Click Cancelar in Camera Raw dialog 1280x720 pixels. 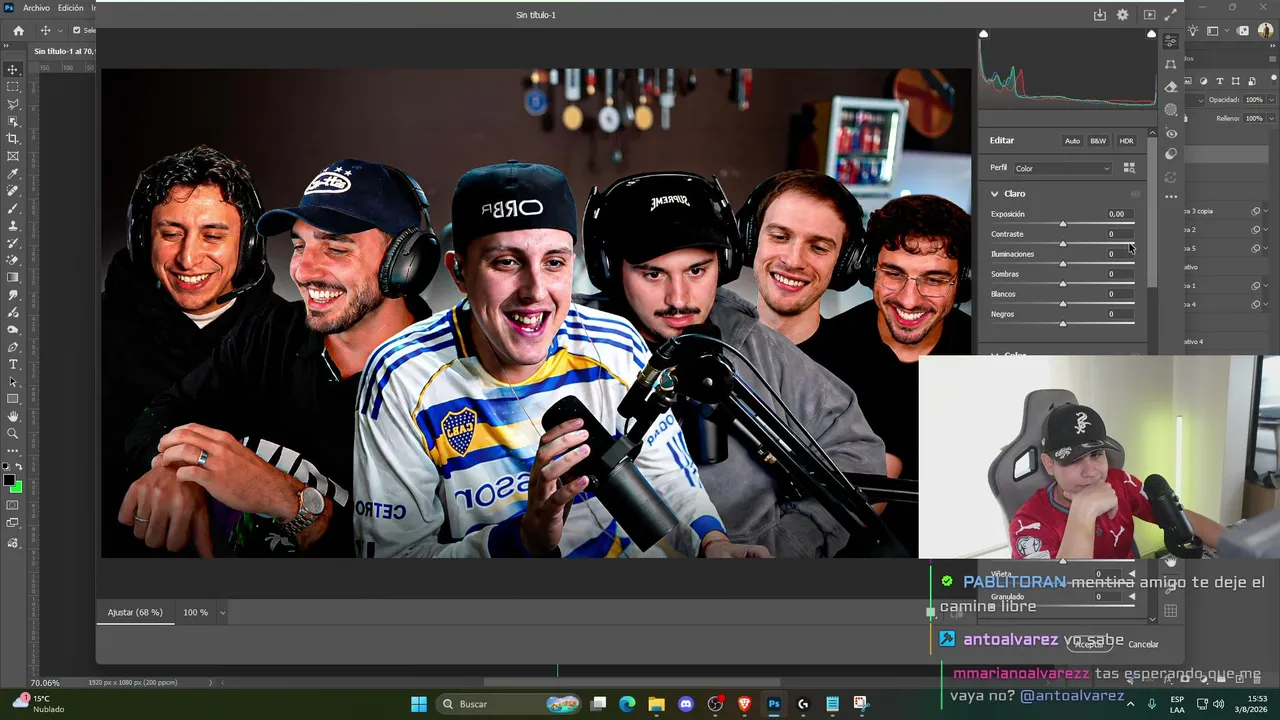coord(1143,645)
